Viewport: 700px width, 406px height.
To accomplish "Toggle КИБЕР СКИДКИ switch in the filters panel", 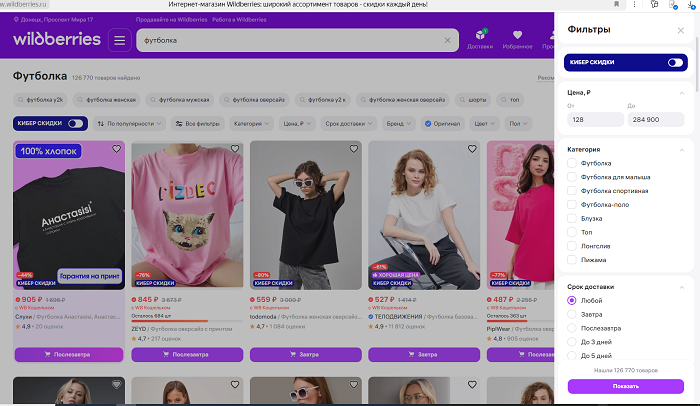I will coord(675,63).
